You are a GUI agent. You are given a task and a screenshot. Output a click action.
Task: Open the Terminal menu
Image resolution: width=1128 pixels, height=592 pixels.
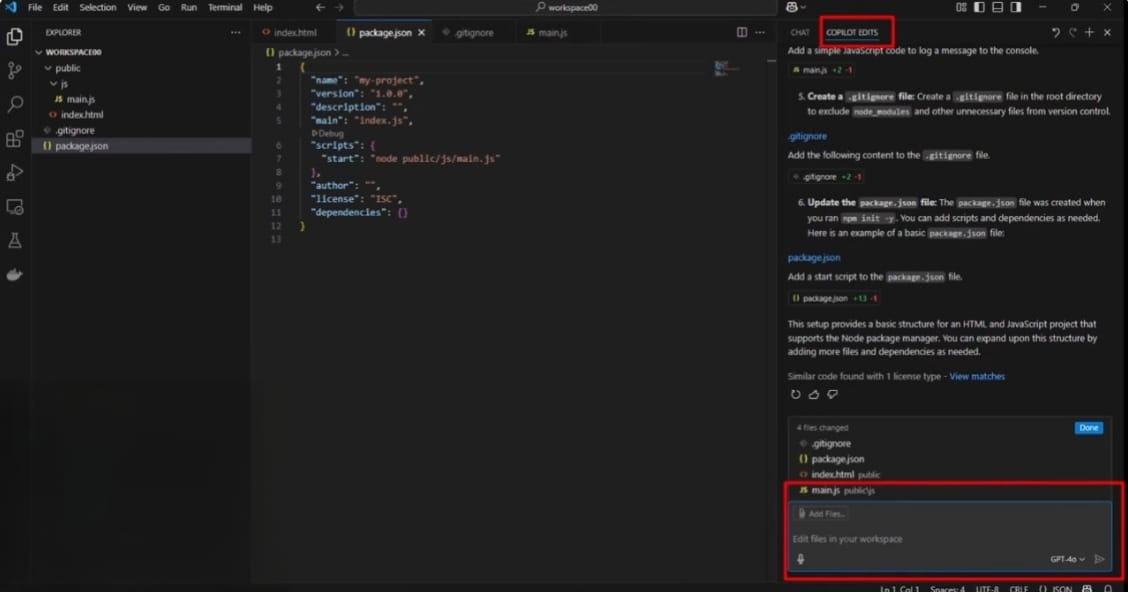click(225, 7)
